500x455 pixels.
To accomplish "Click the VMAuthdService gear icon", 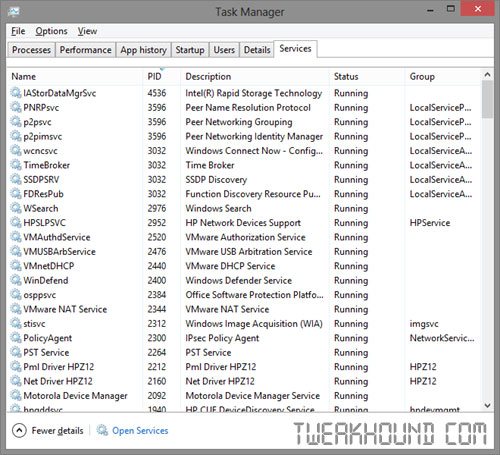I will point(16,237).
